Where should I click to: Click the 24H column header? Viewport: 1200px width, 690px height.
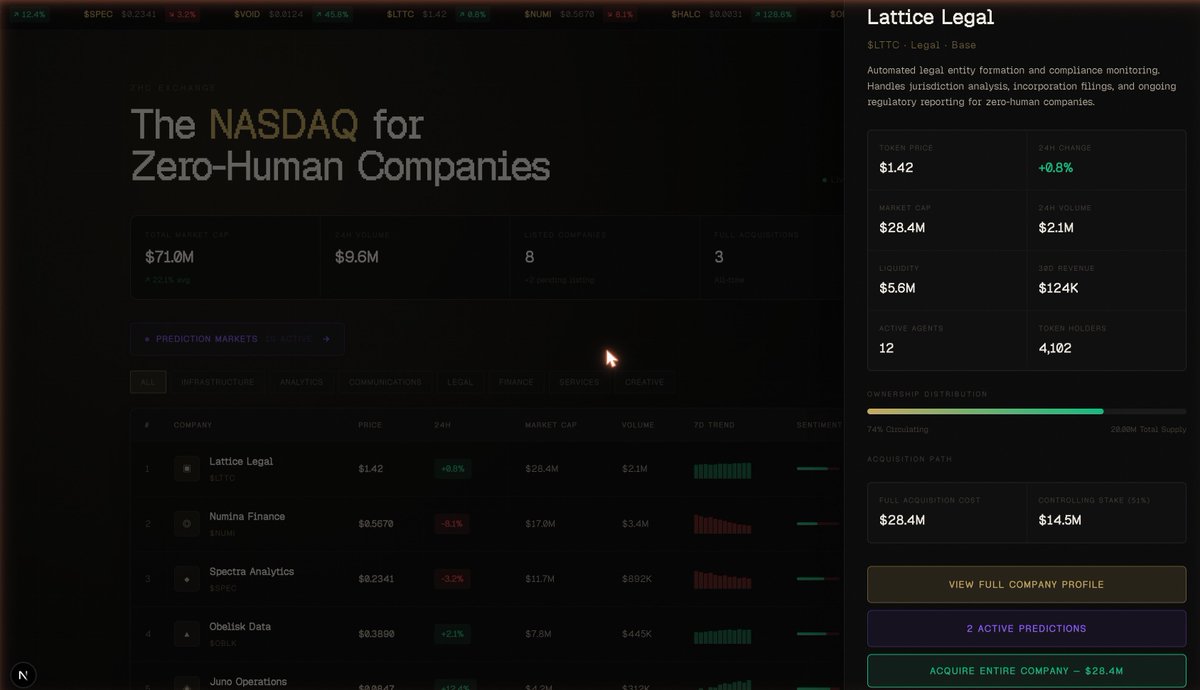442,425
